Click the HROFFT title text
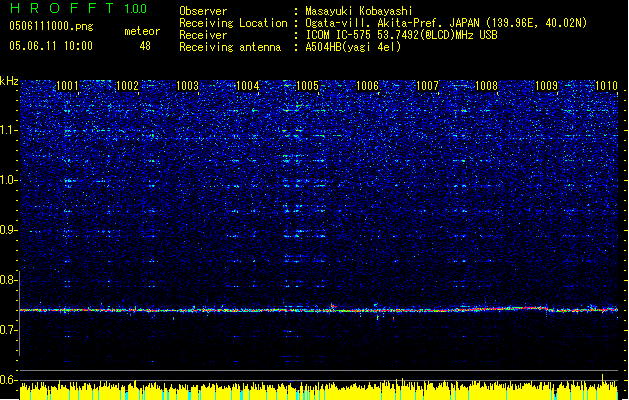This screenshot has height=400, width=629. pyautogui.click(x=62, y=8)
